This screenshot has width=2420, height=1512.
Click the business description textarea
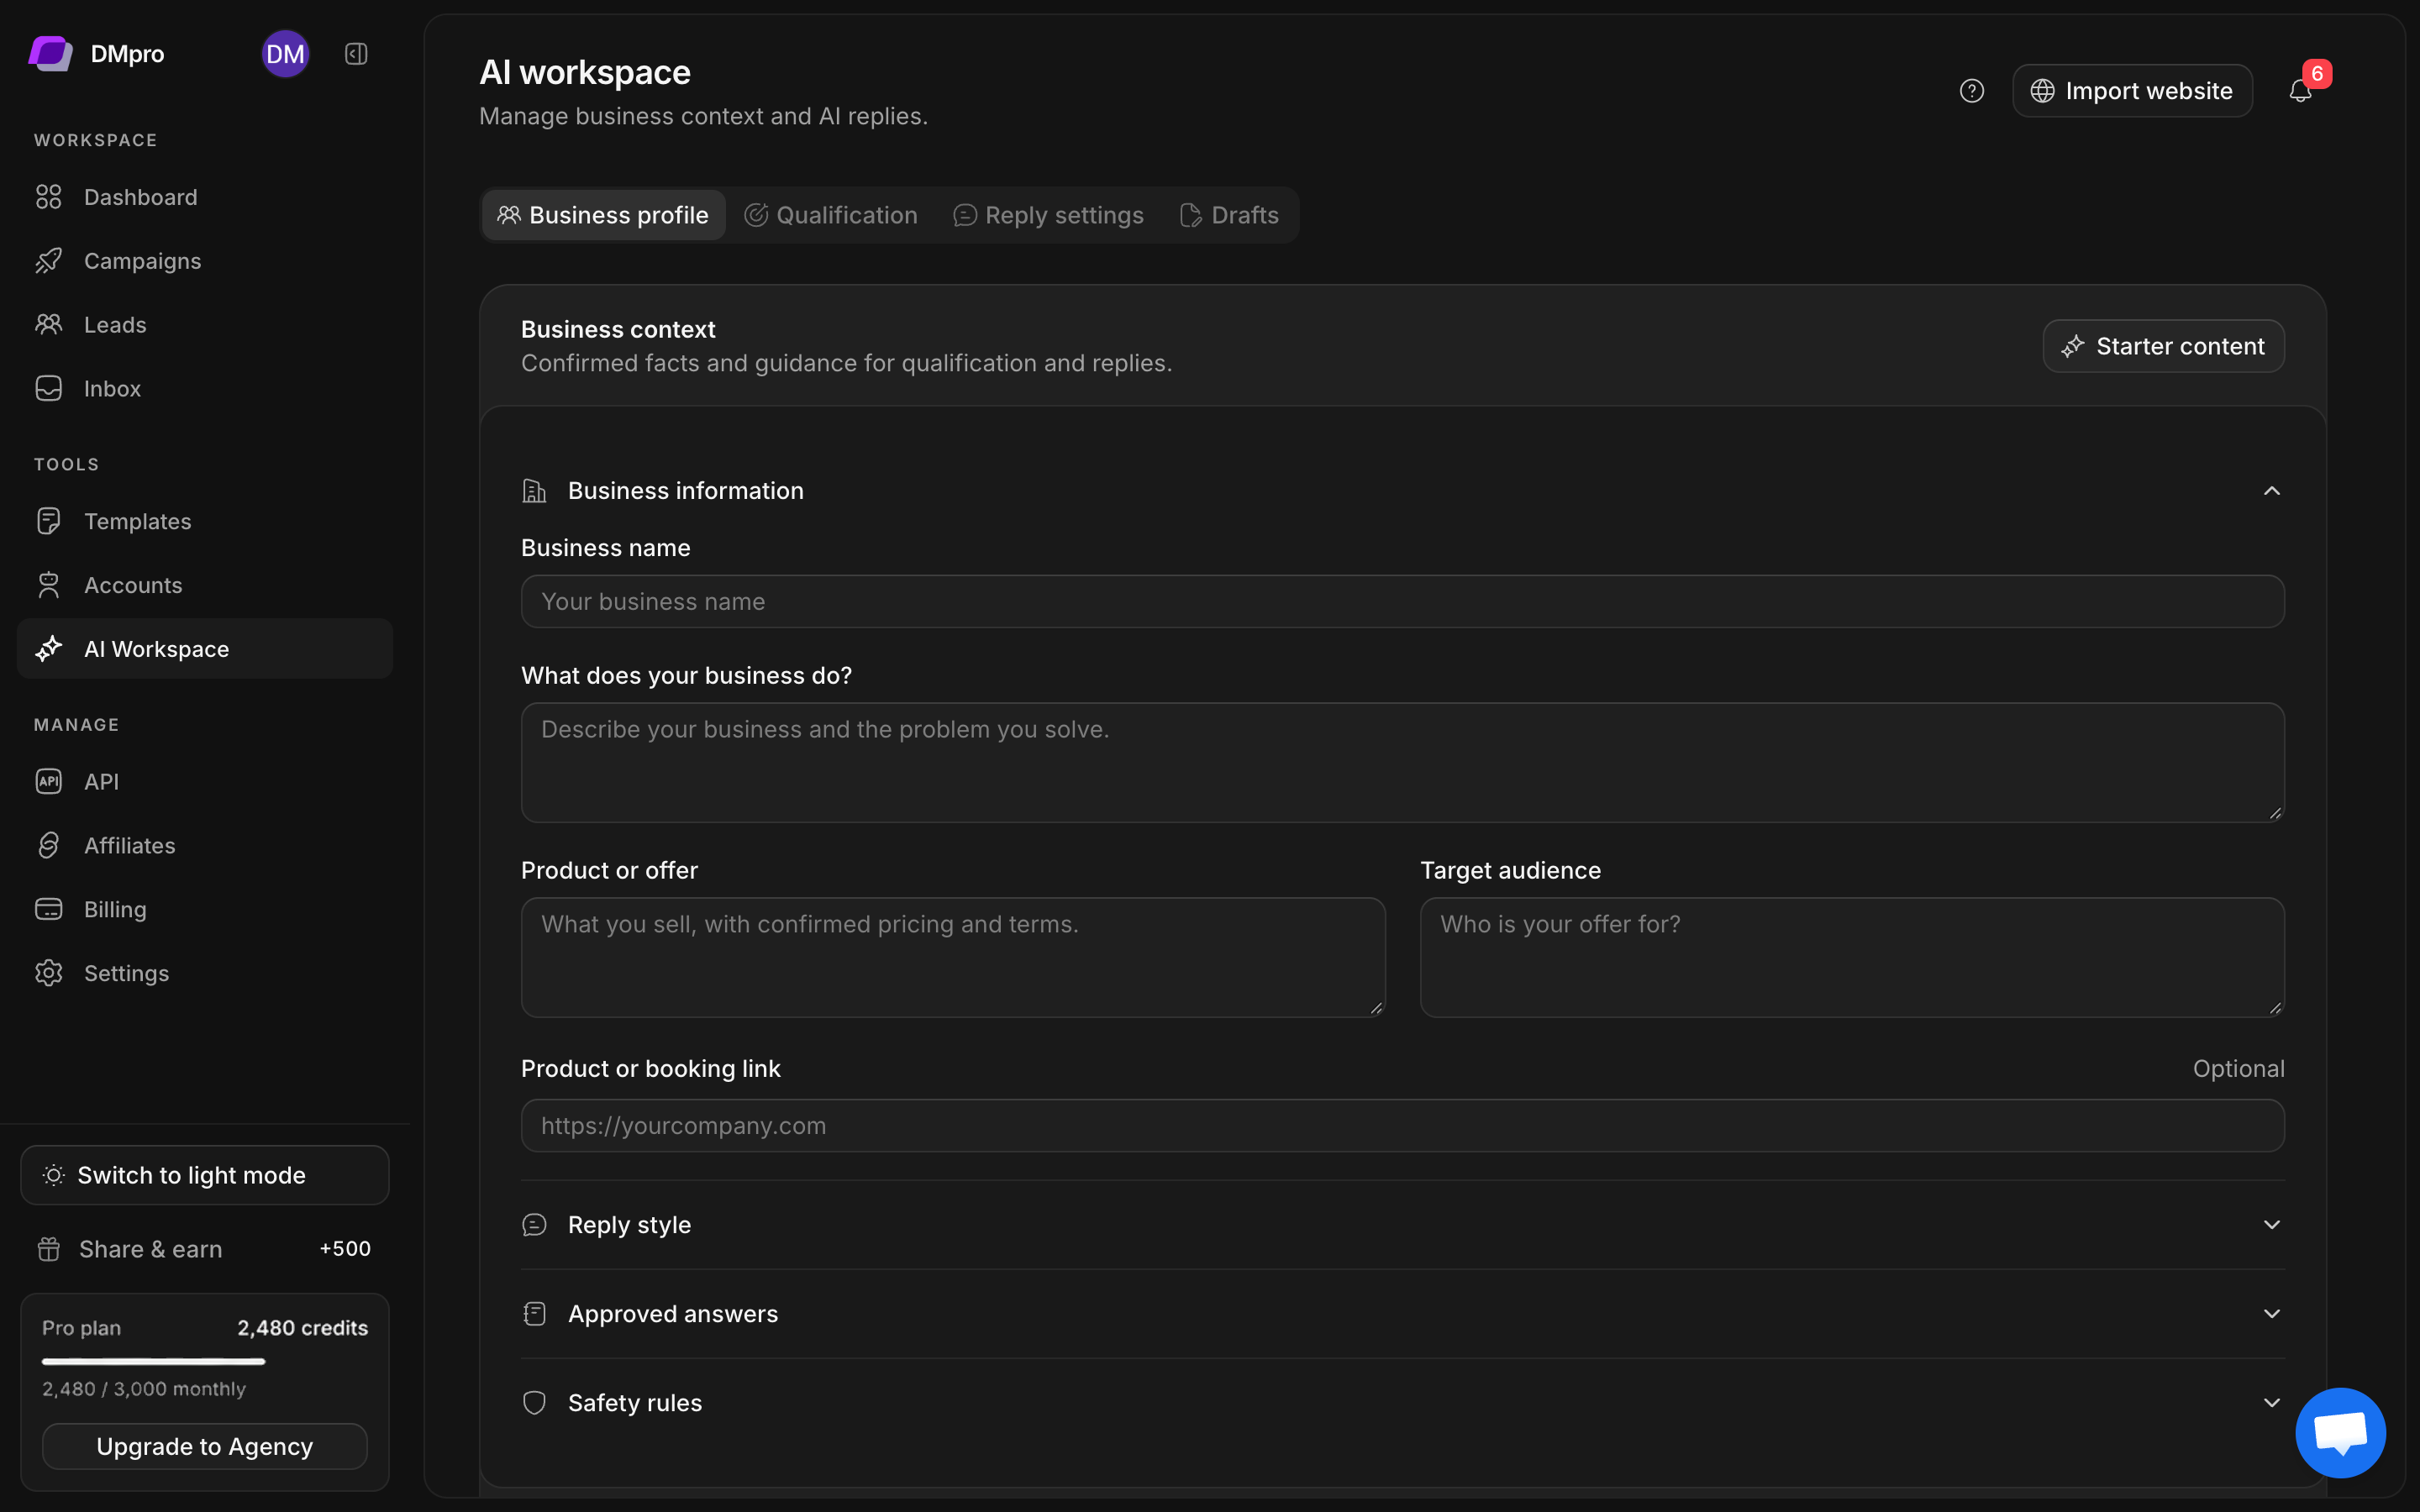[1402, 763]
